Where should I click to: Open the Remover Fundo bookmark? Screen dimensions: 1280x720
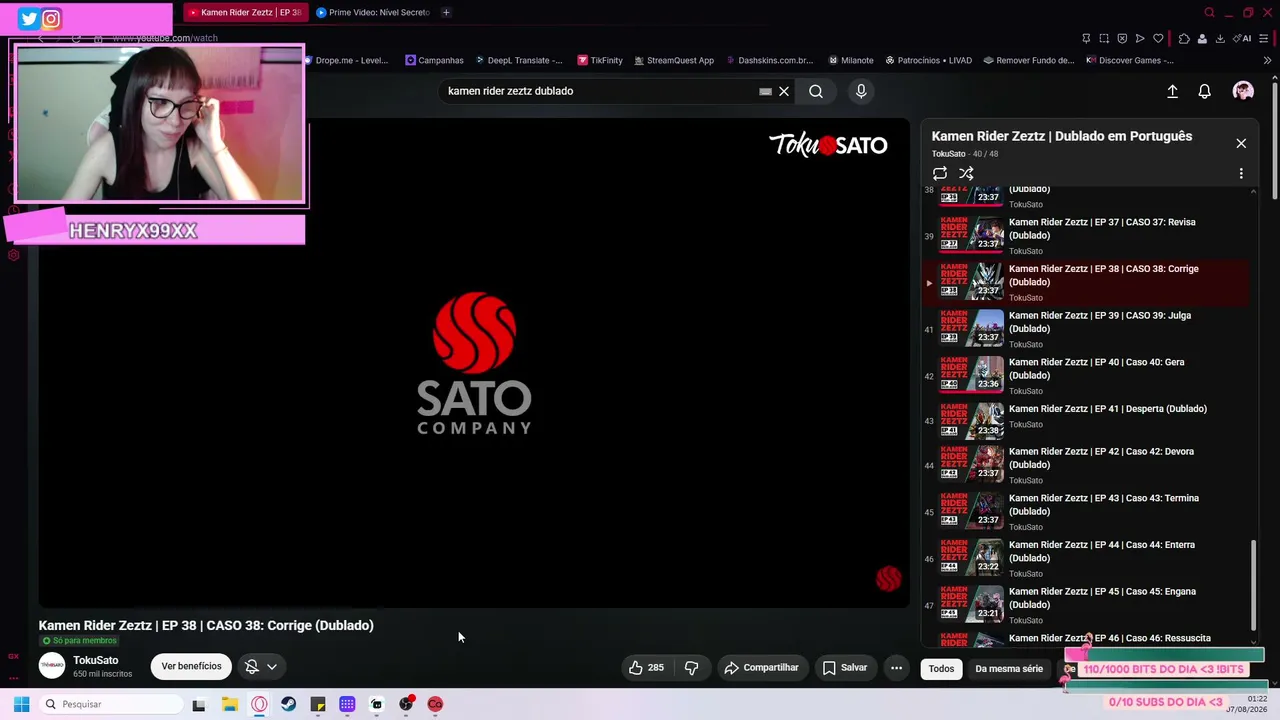click(1028, 60)
